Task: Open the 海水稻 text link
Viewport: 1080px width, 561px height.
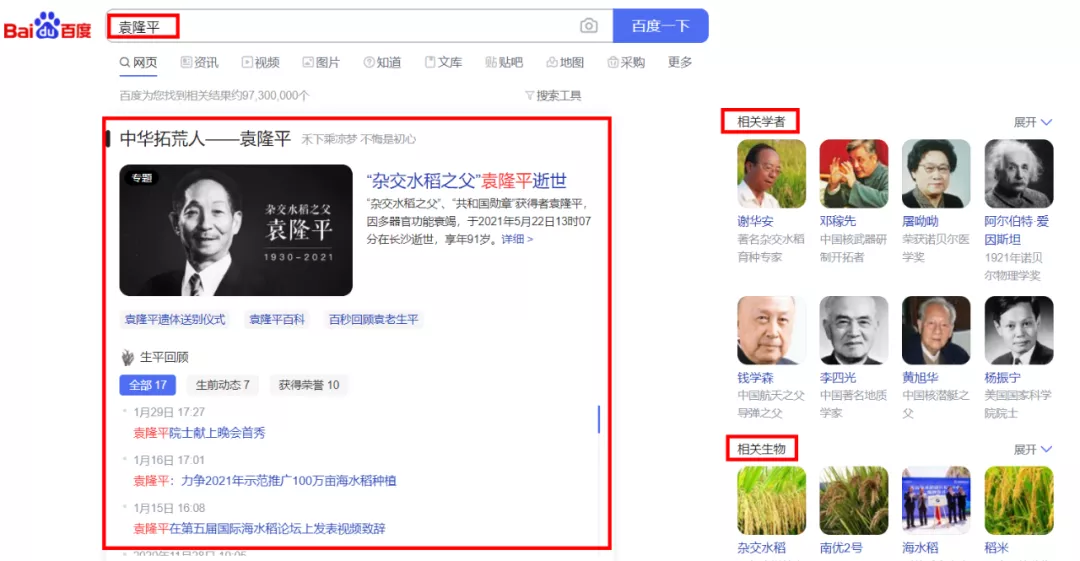Action: click(x=920, y=548)
